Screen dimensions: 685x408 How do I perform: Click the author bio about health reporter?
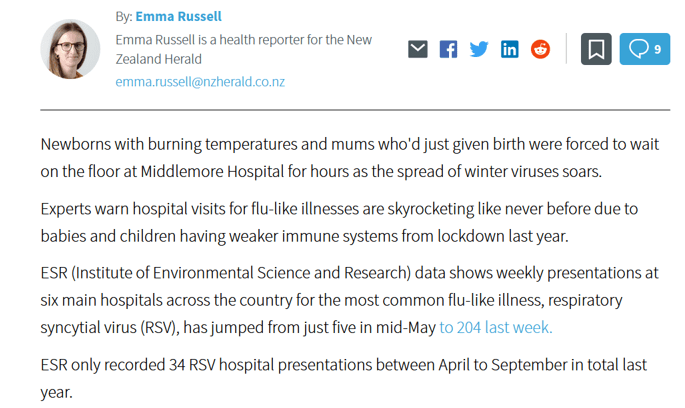tap(247, 49)
